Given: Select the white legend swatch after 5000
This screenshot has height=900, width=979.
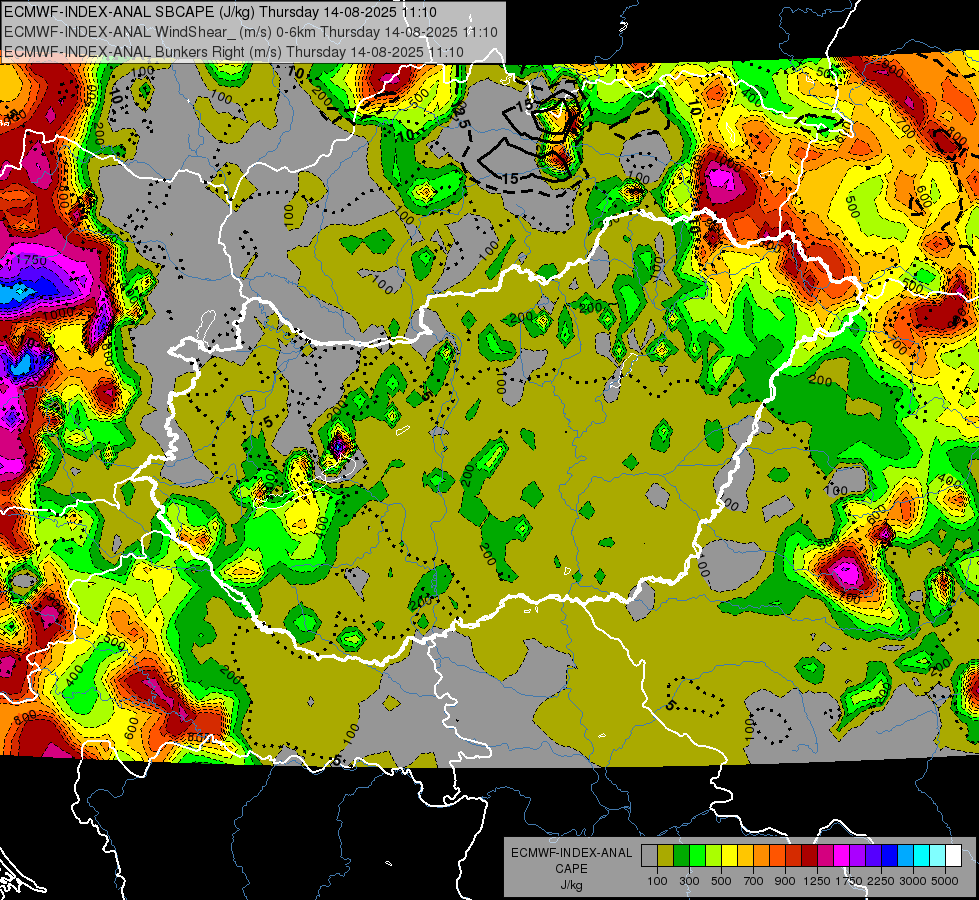Looking at the screenshot, I should pyautogui.click(x=953, y=856).
